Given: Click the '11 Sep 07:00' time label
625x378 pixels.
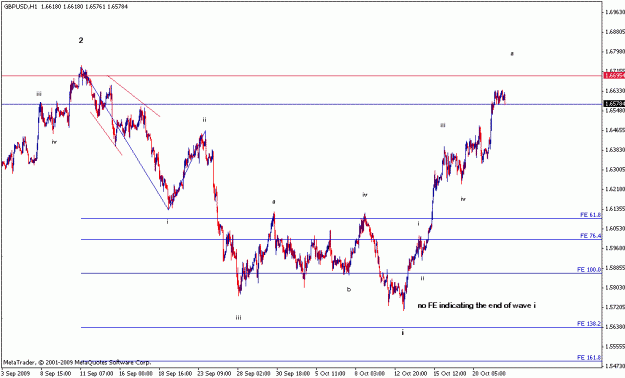Looking at the screenshot, I should pyautogui.click(x=96, y=374).
